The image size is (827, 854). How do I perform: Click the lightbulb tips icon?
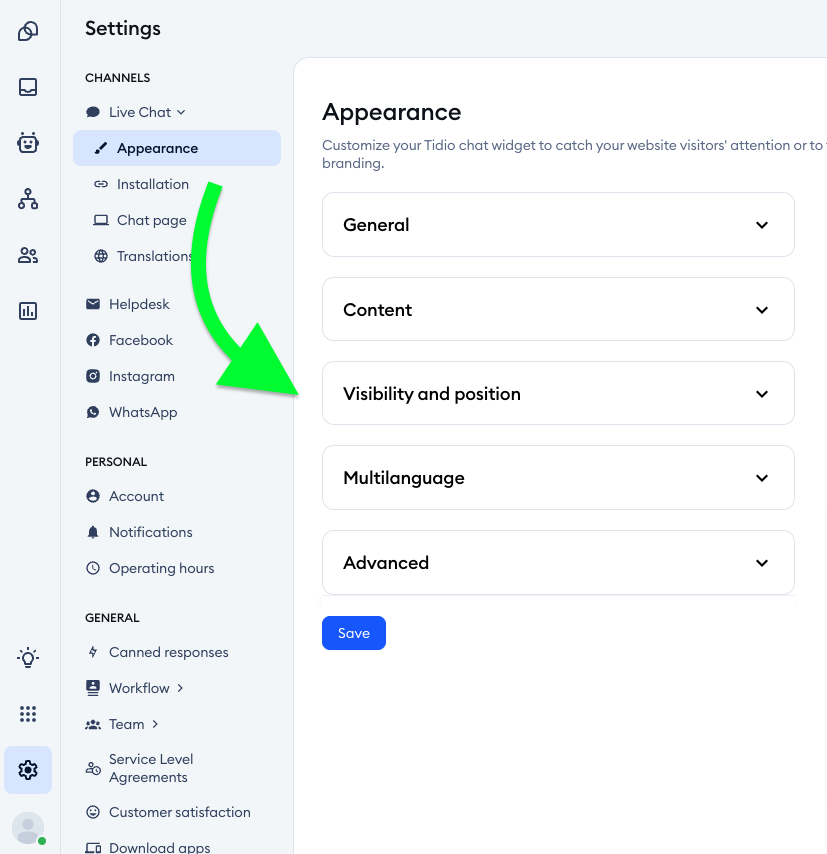[x=27, y=657]
